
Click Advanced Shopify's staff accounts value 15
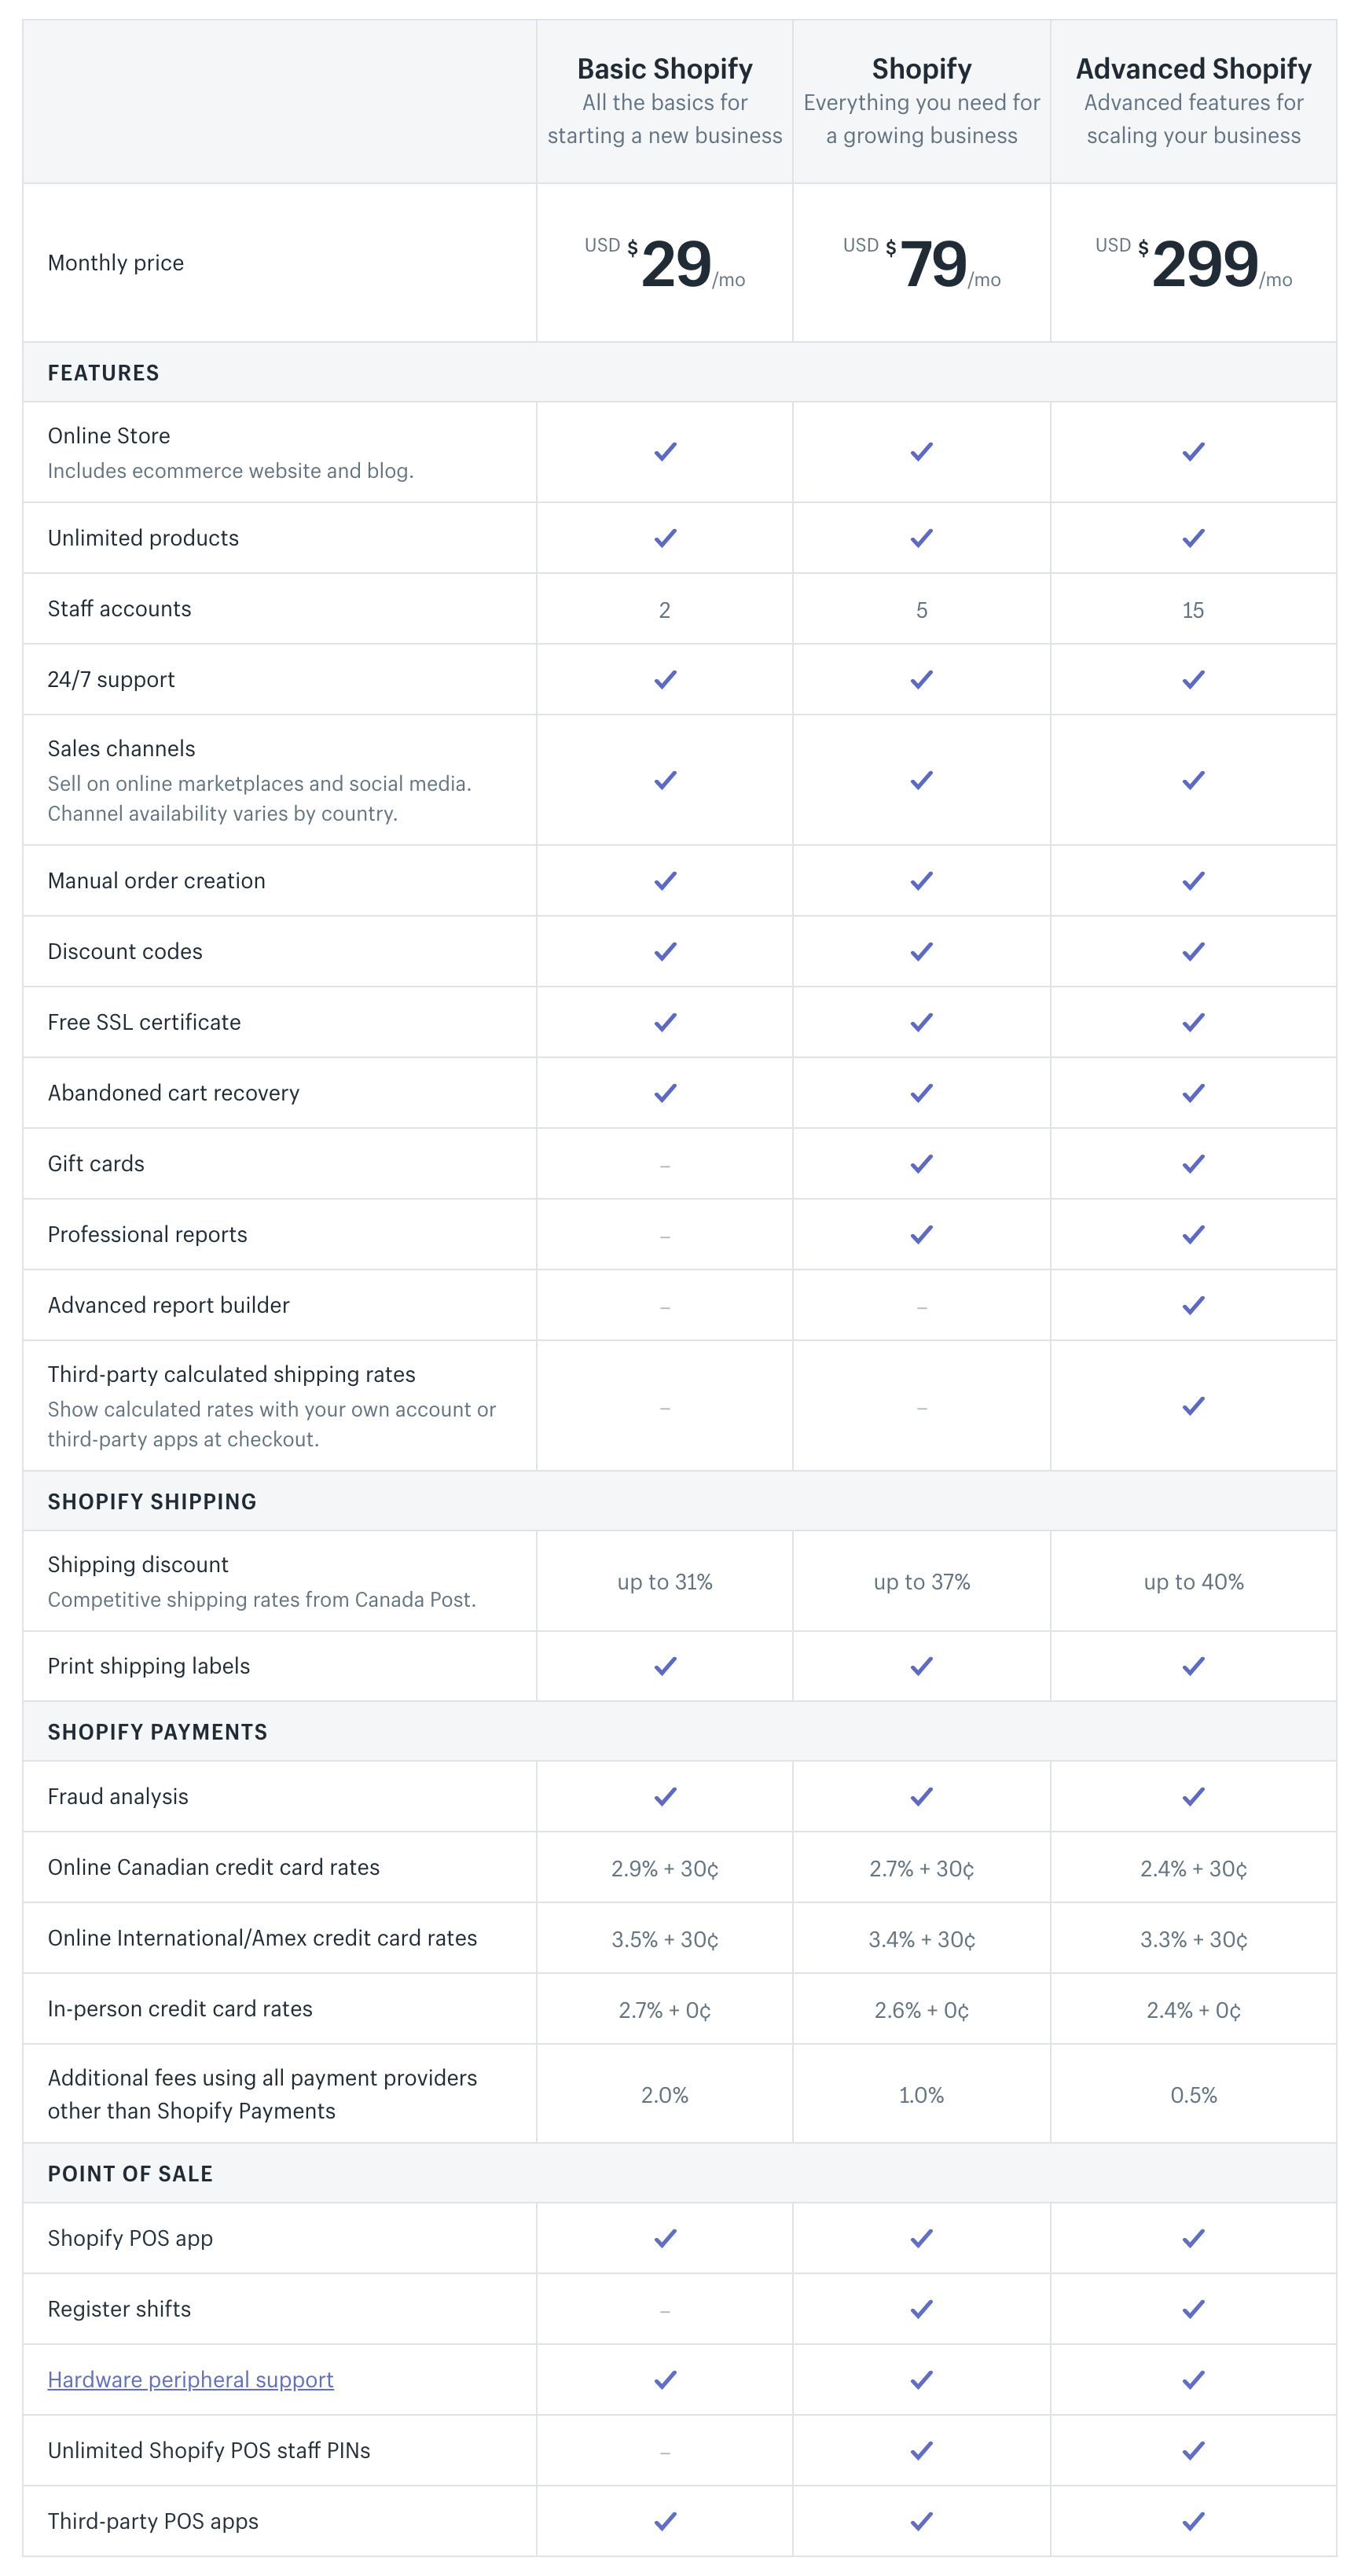1193,610
